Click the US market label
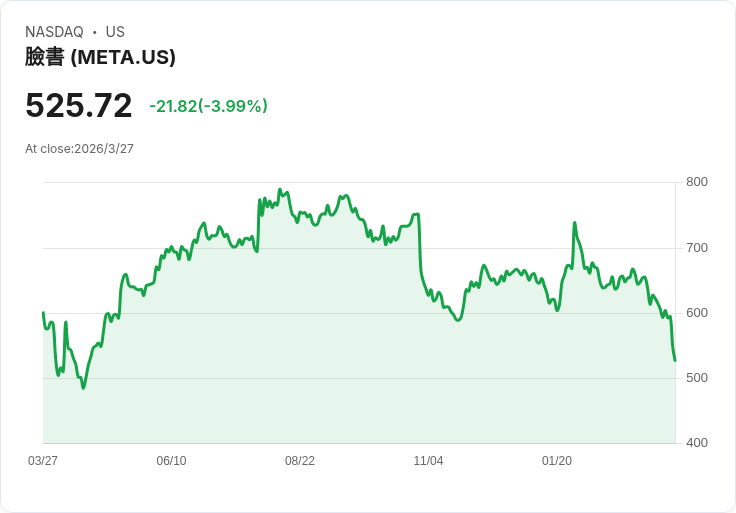 point(115,32)
